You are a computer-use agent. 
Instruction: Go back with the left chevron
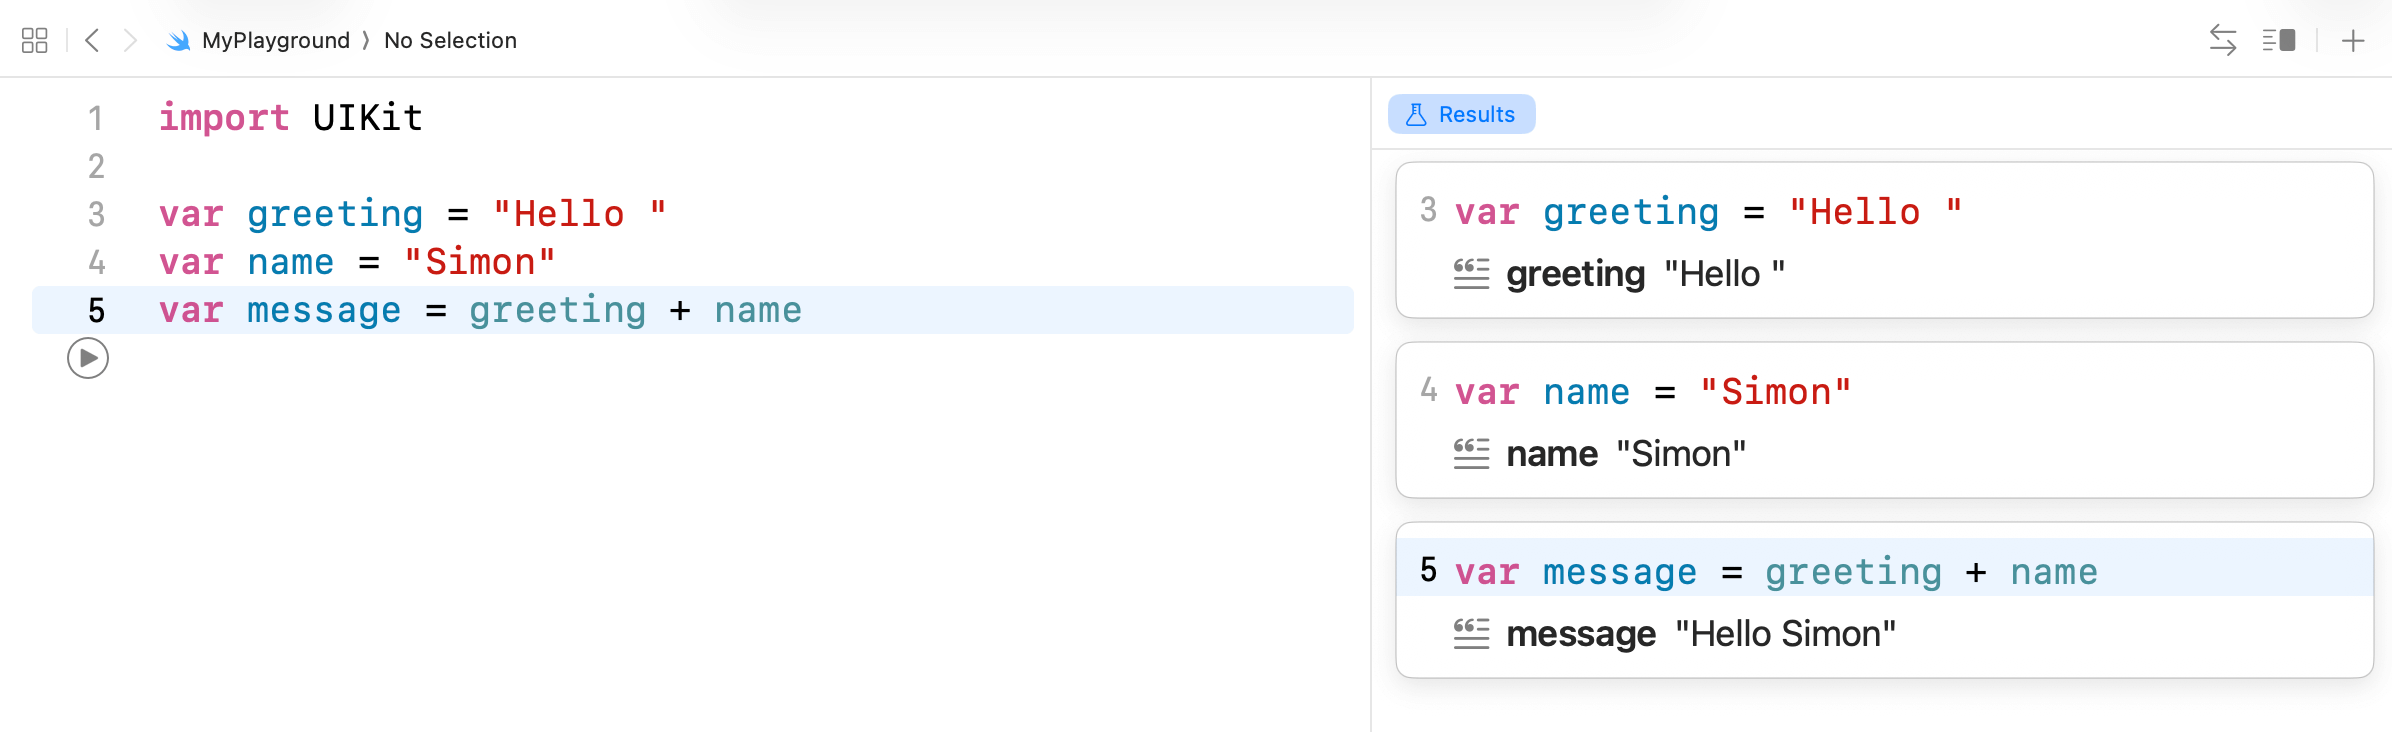(x=92, y=40)
